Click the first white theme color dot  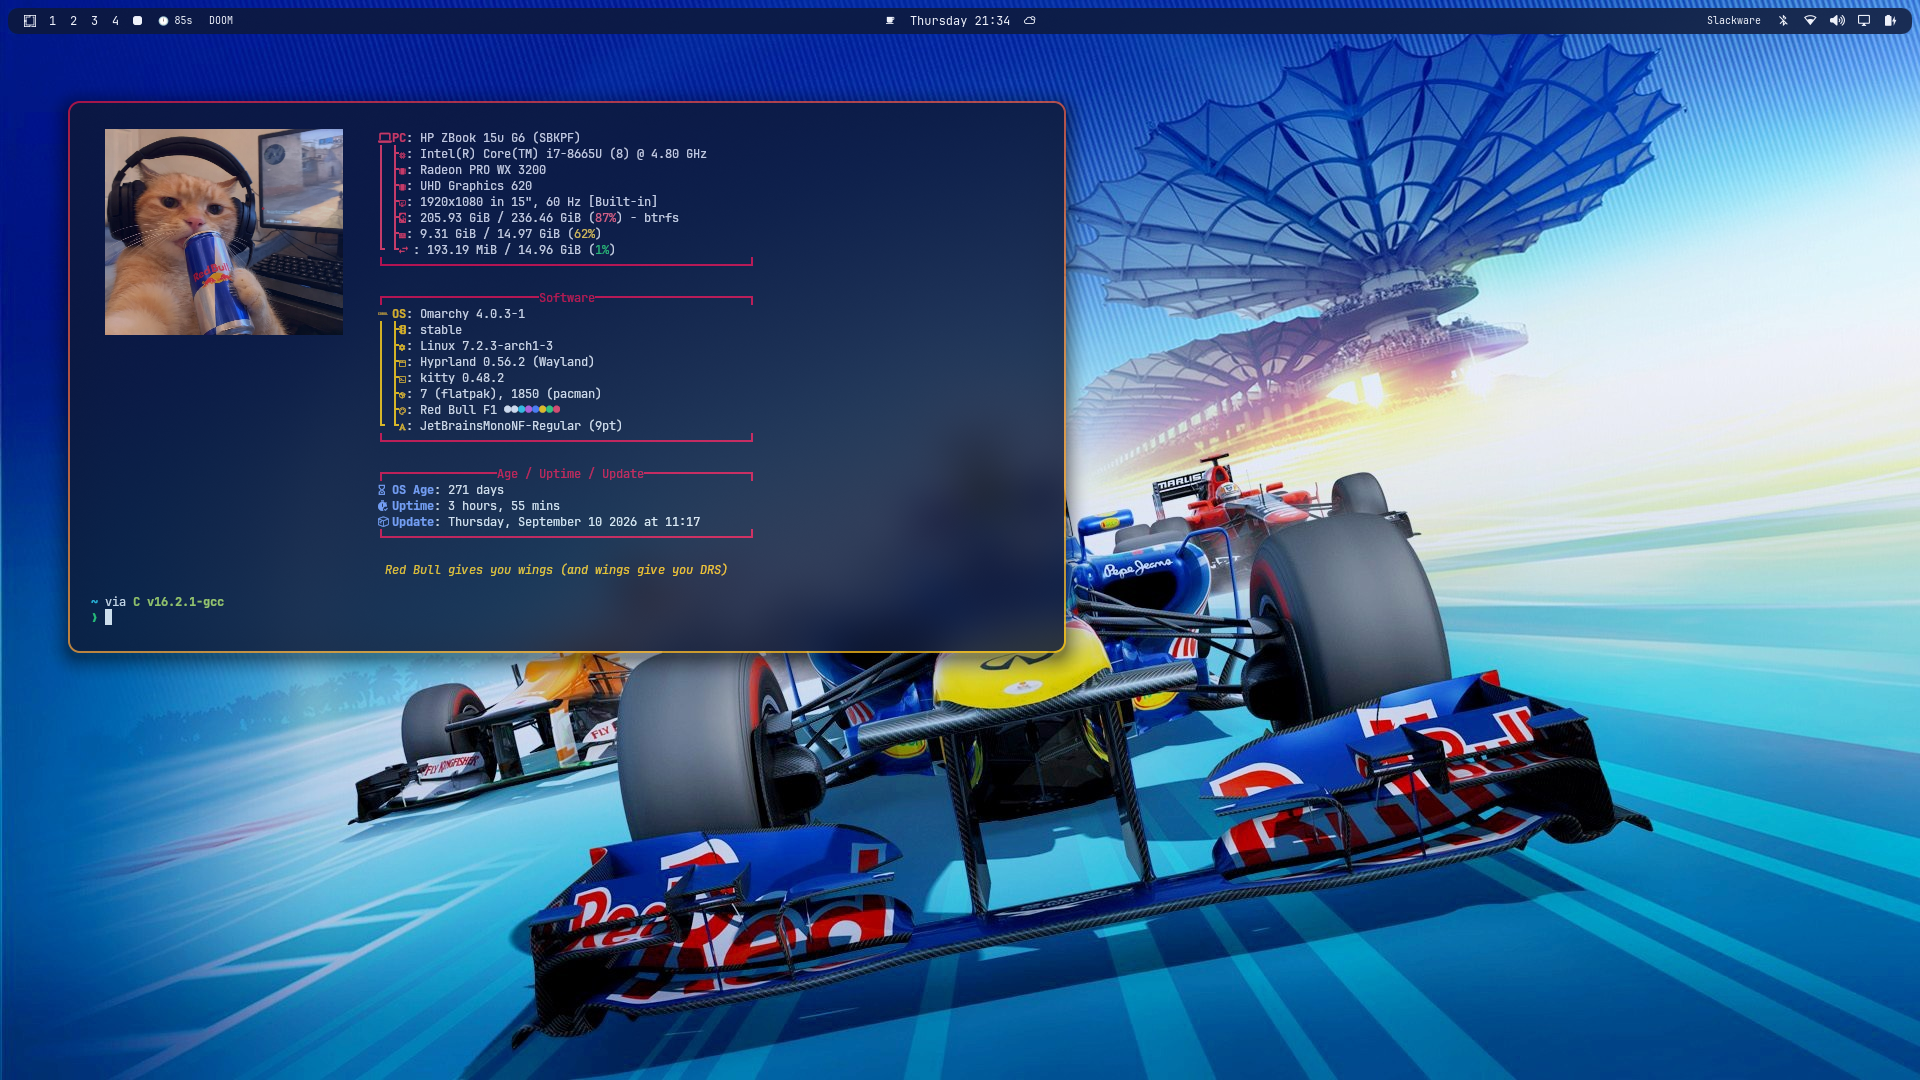pos(508,409)
